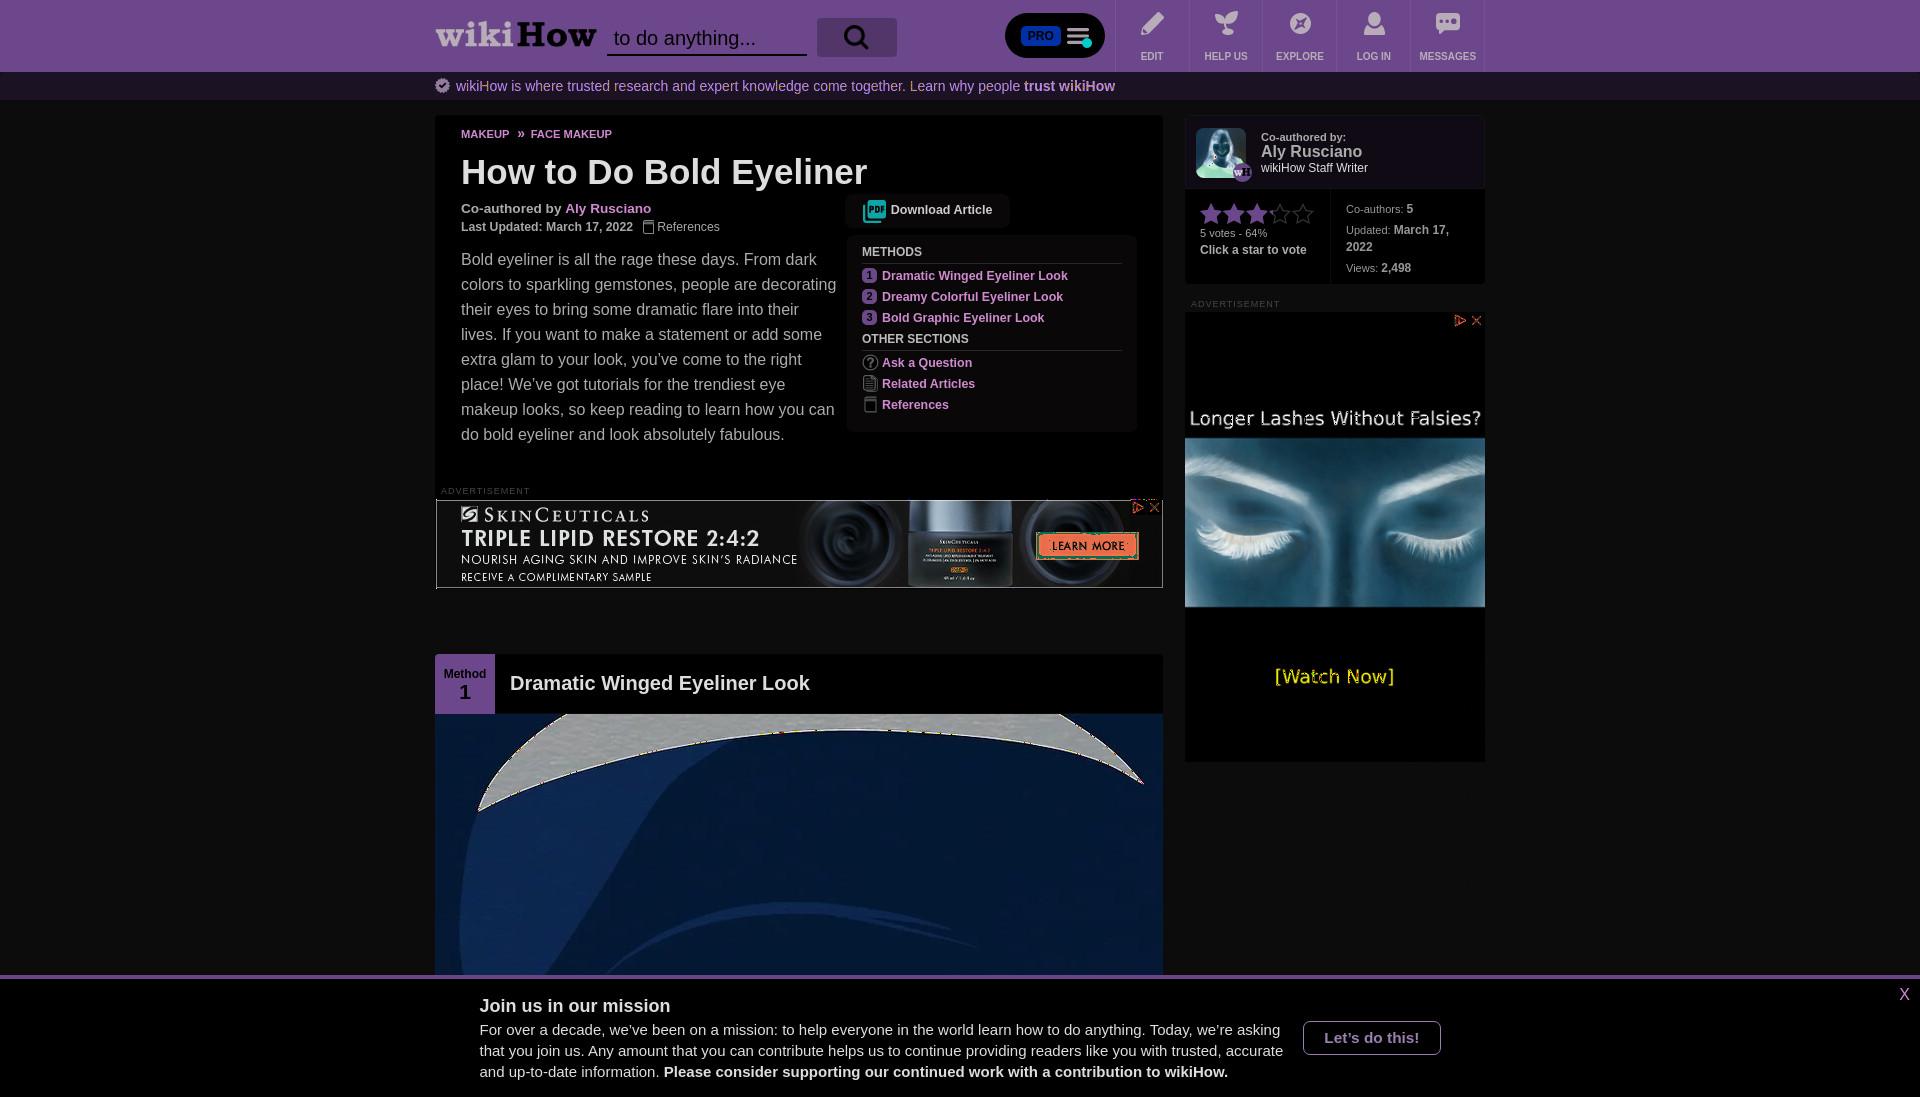This screenshot has height=1097, width=1920.
Task: Jump to Dreamy Colorful Eyeliner Look method
Action: pos(972,297)
